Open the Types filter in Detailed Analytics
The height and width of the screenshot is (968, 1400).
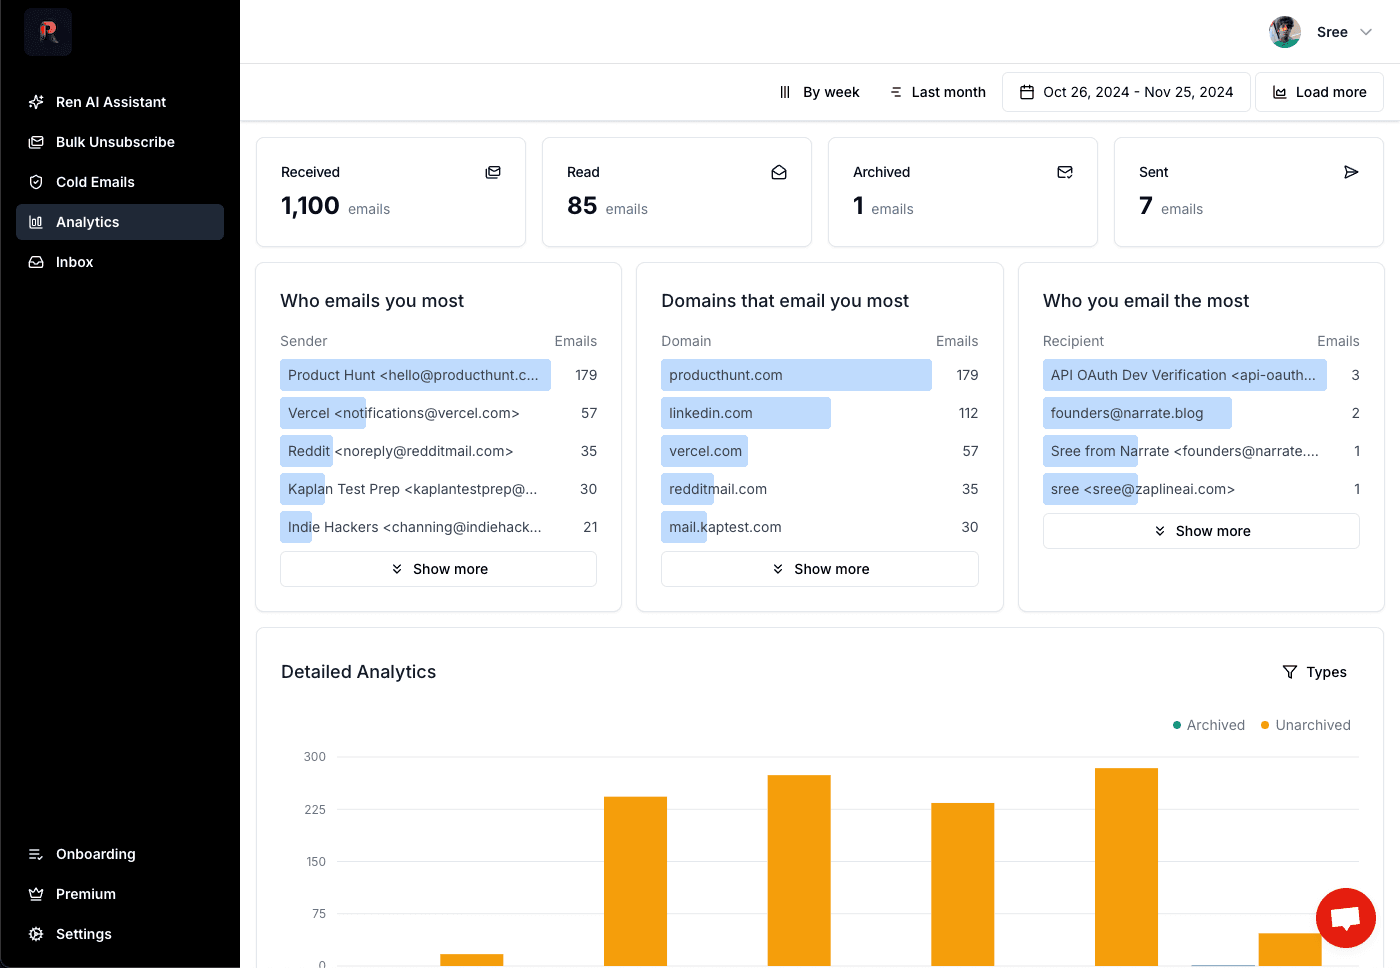point(1314,672)
